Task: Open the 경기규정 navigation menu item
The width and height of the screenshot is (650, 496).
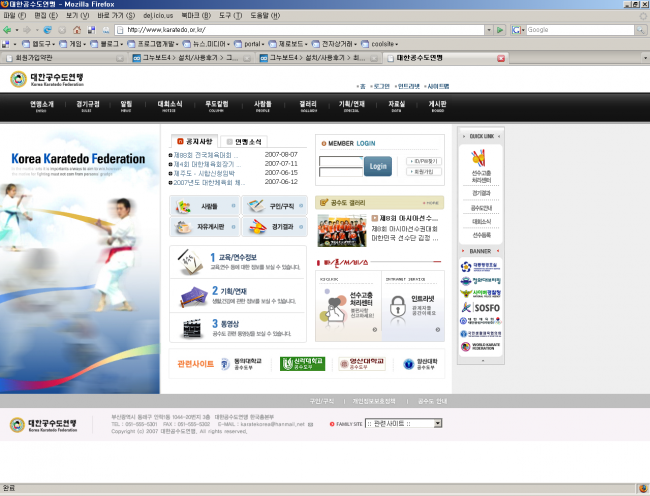Action: [87, 106]
